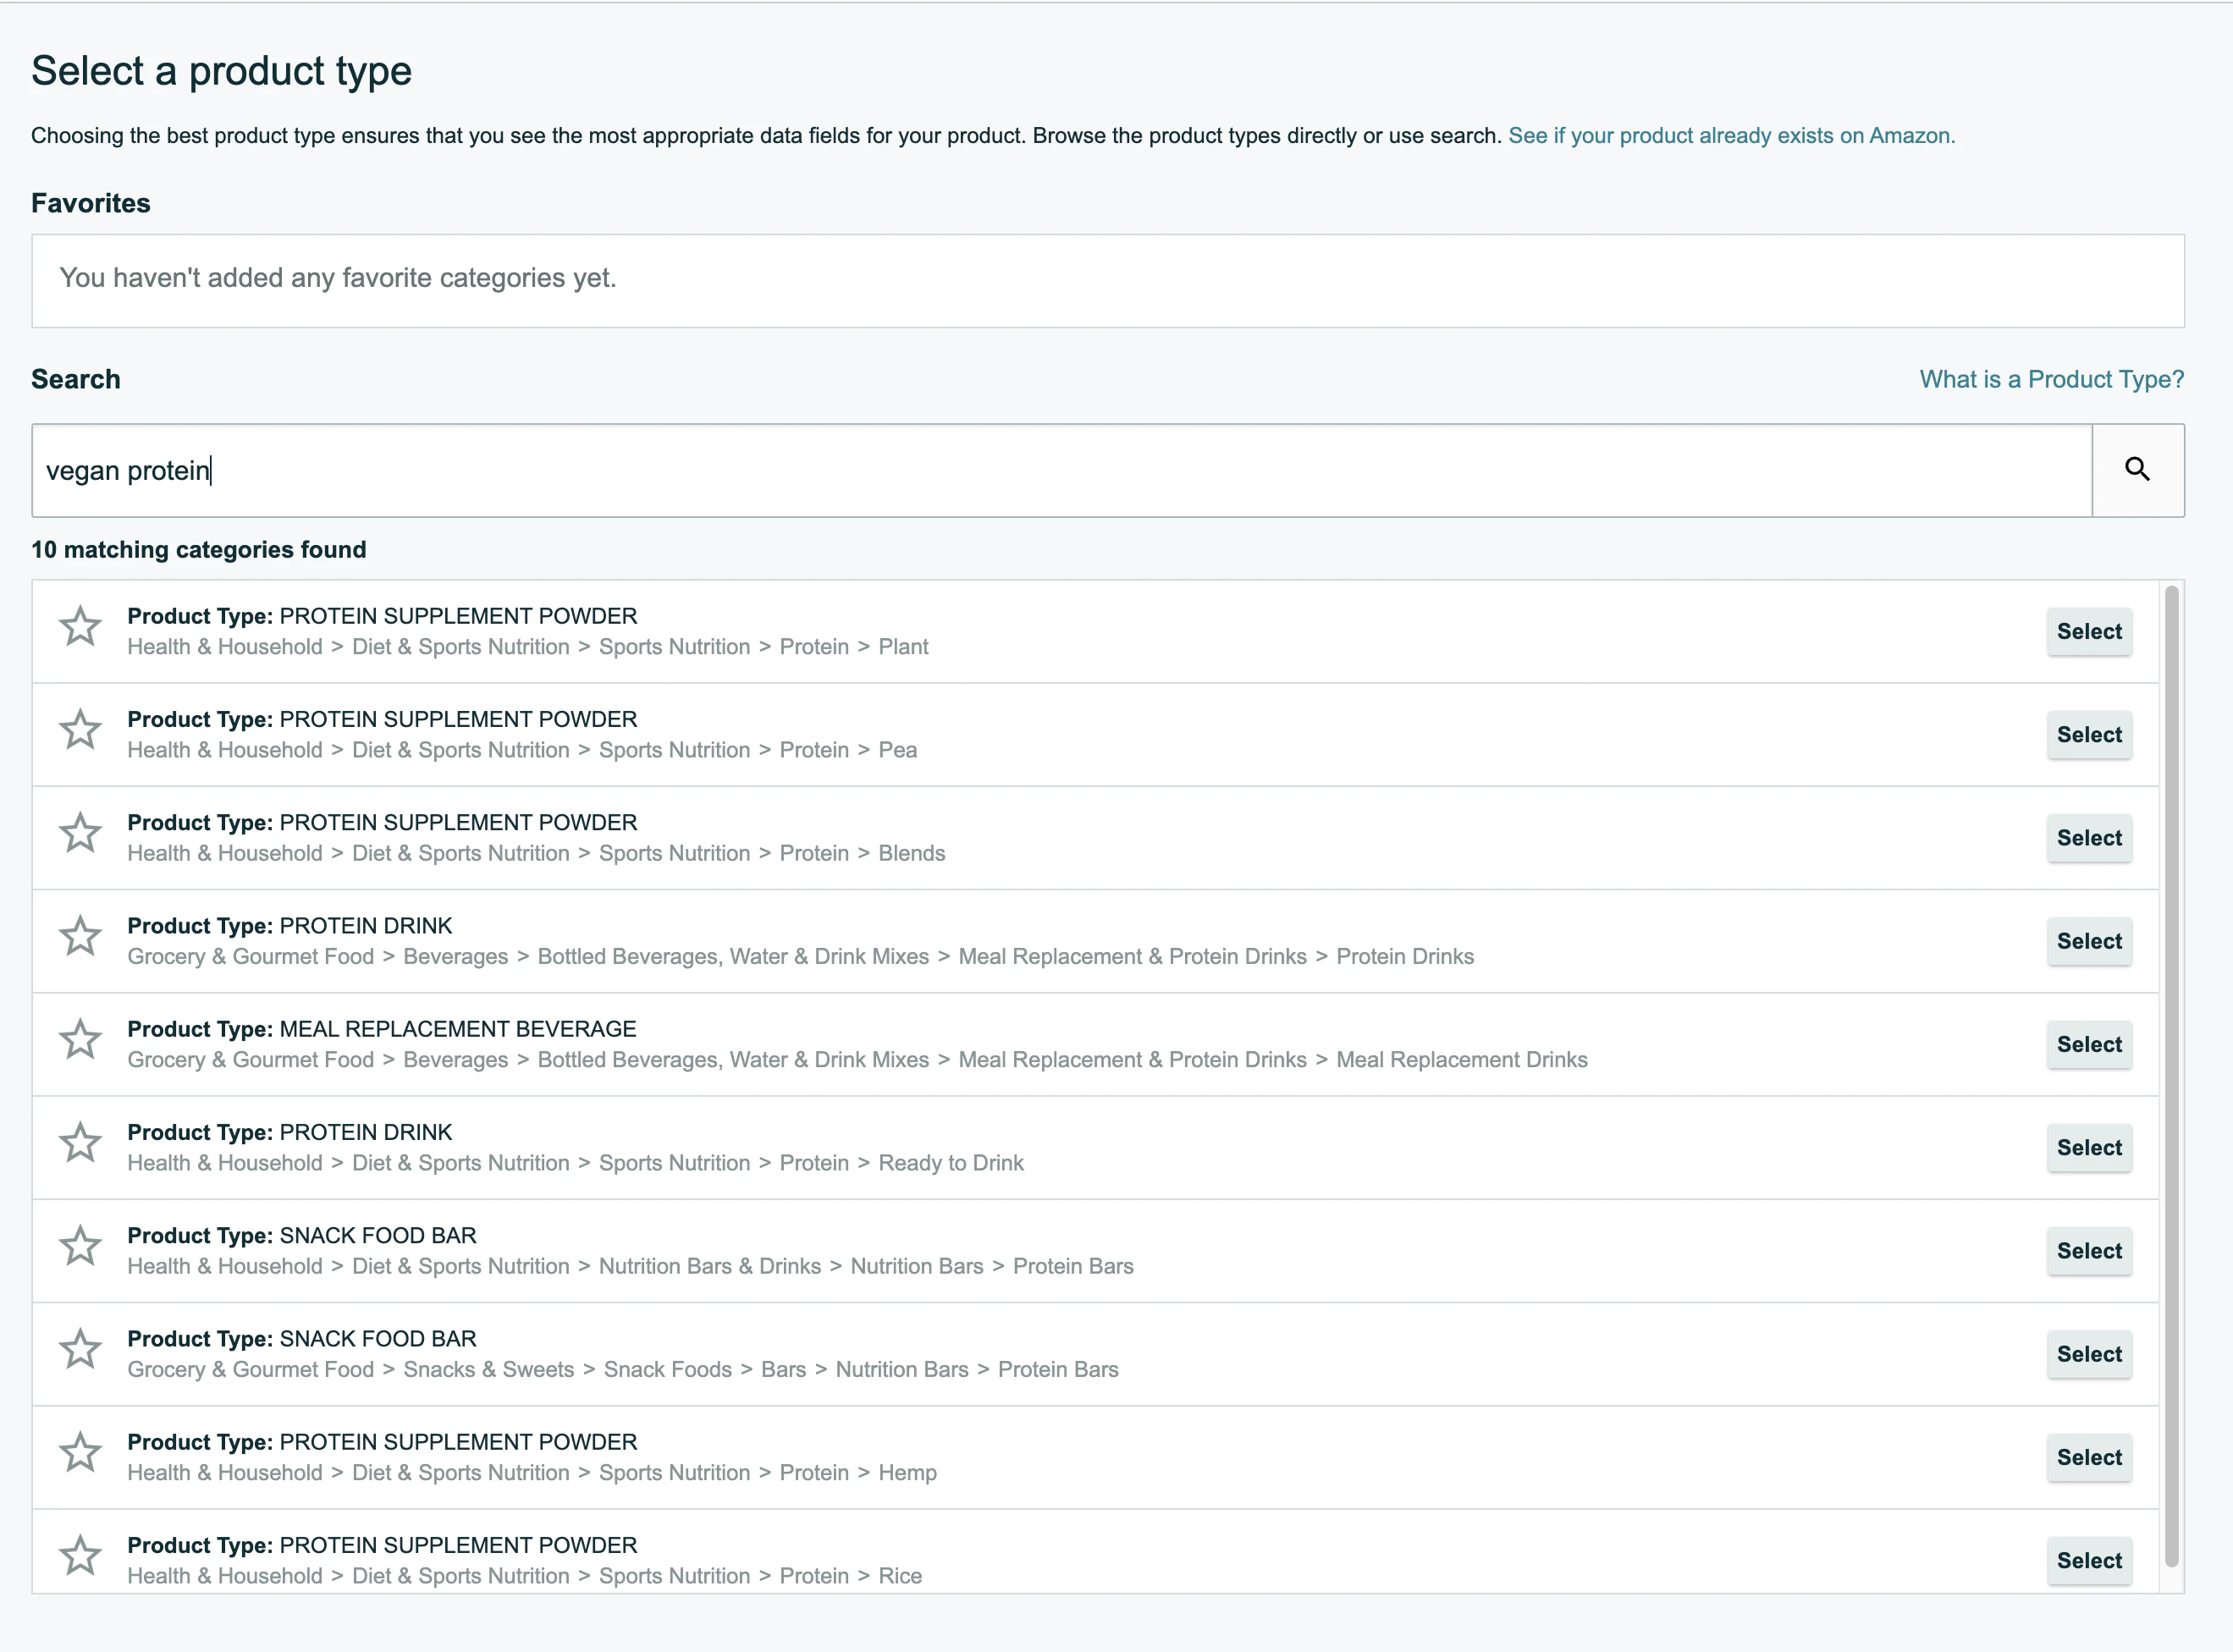Select Protein Supplement Powder Pea category
Viewport: 2233px width, 1652px height.
click(x=2089, y=735)
